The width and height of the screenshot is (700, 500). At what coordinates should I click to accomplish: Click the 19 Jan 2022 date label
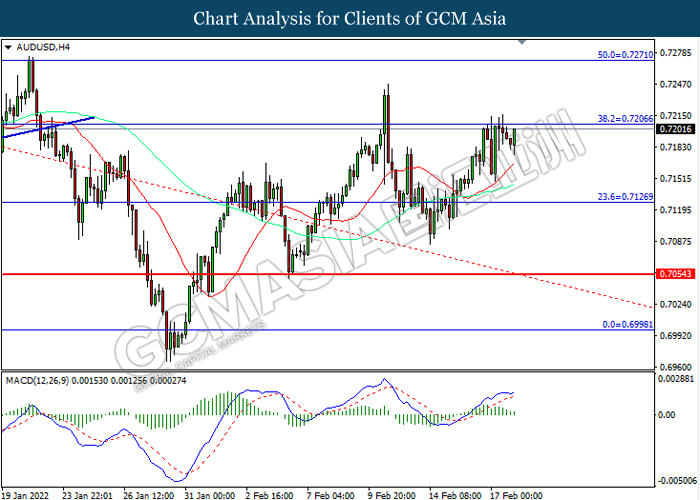click(x=25, y=495)
